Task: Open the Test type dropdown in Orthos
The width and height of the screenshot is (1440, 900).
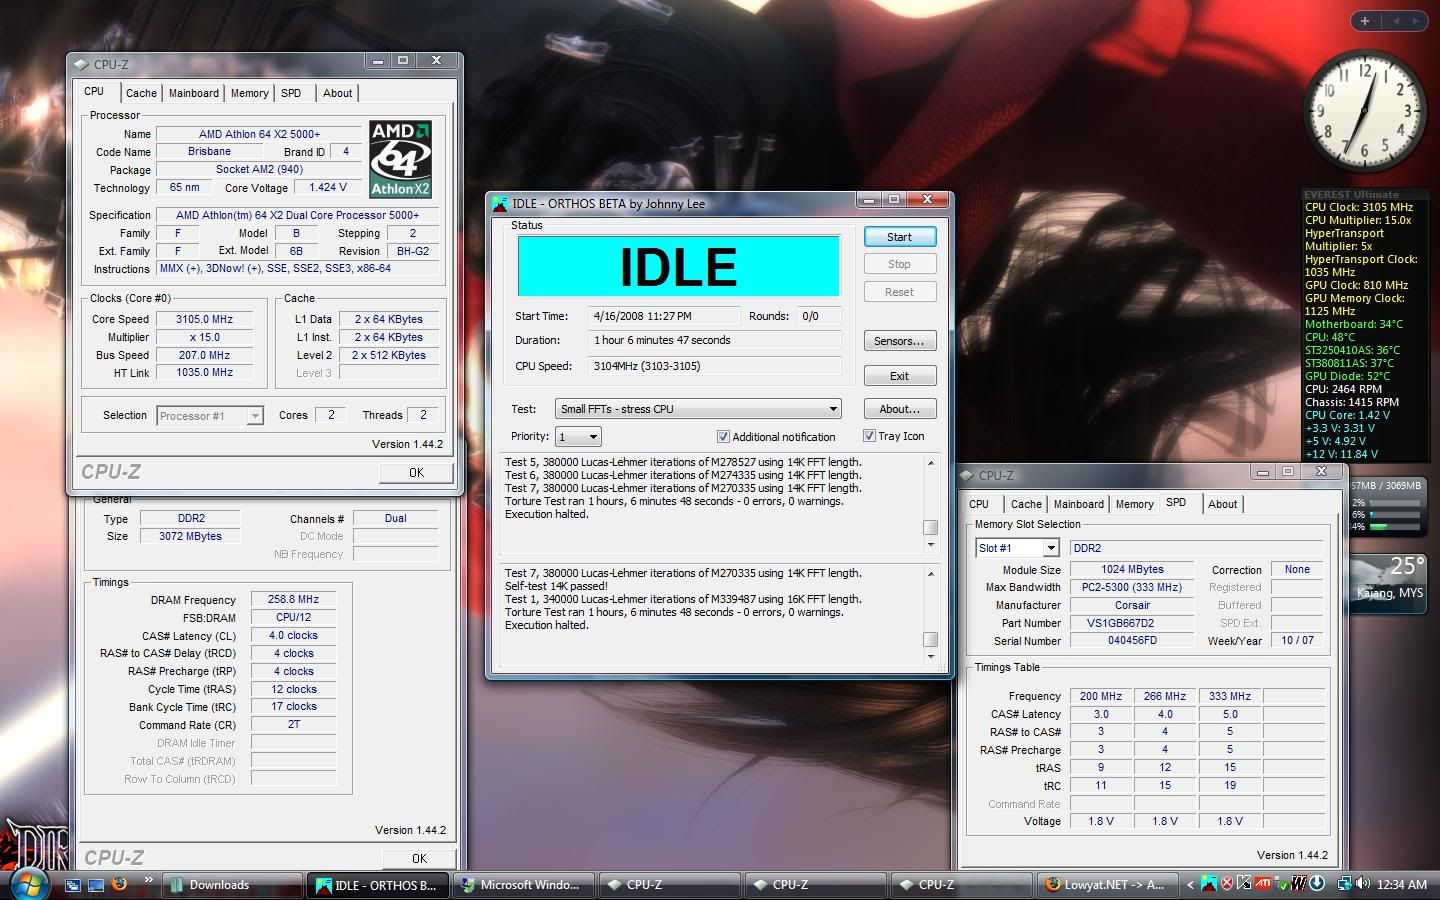Action: [698, 409]
